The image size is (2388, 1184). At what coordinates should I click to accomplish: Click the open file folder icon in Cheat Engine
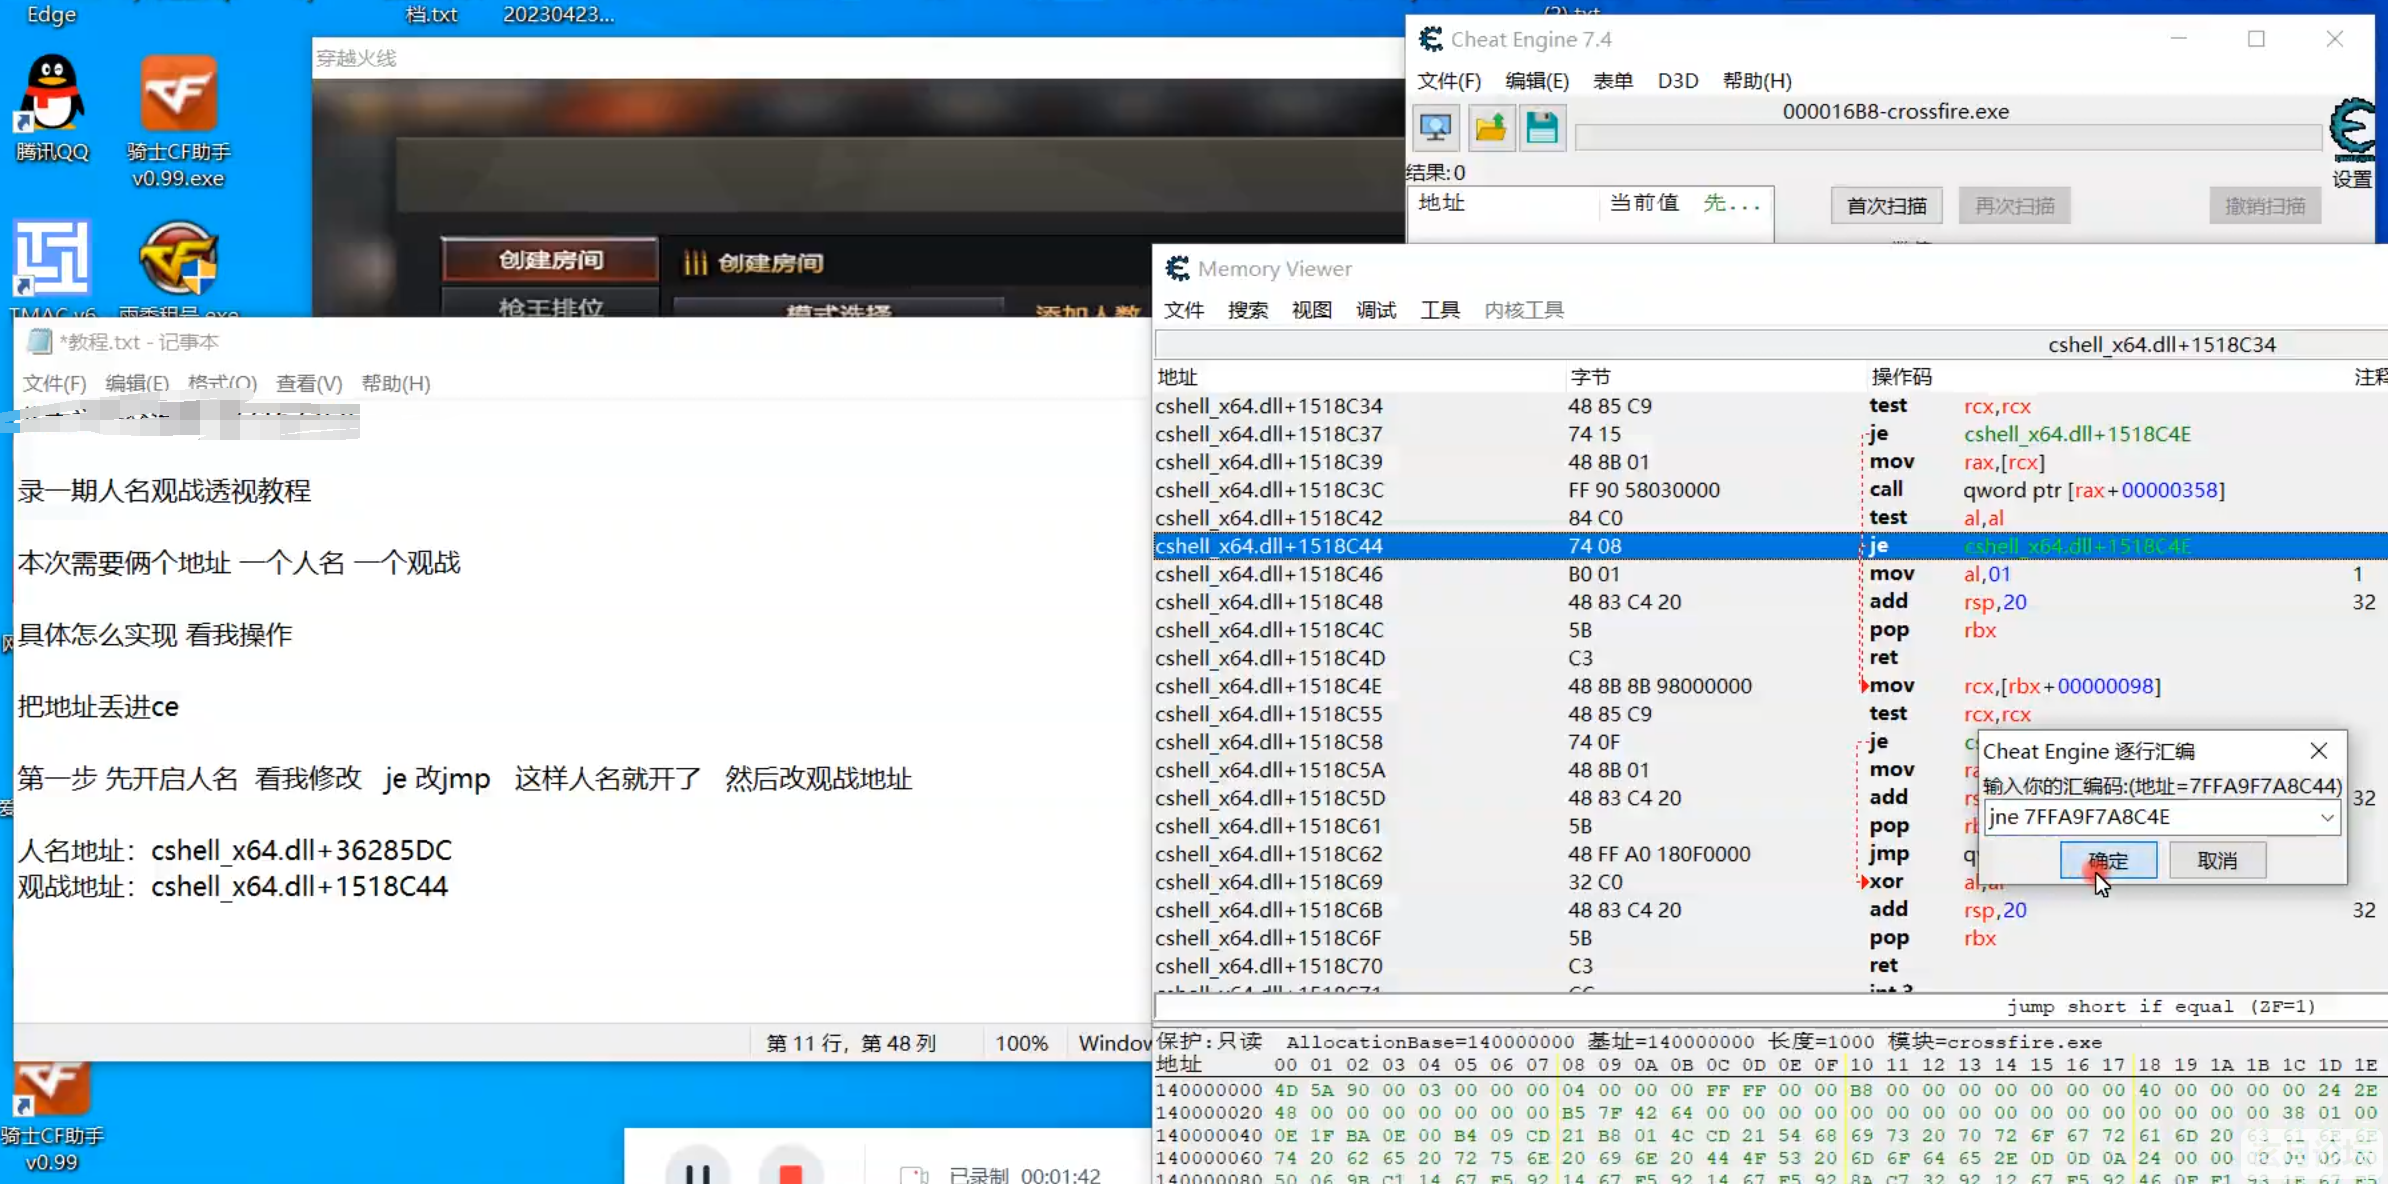1490,128
